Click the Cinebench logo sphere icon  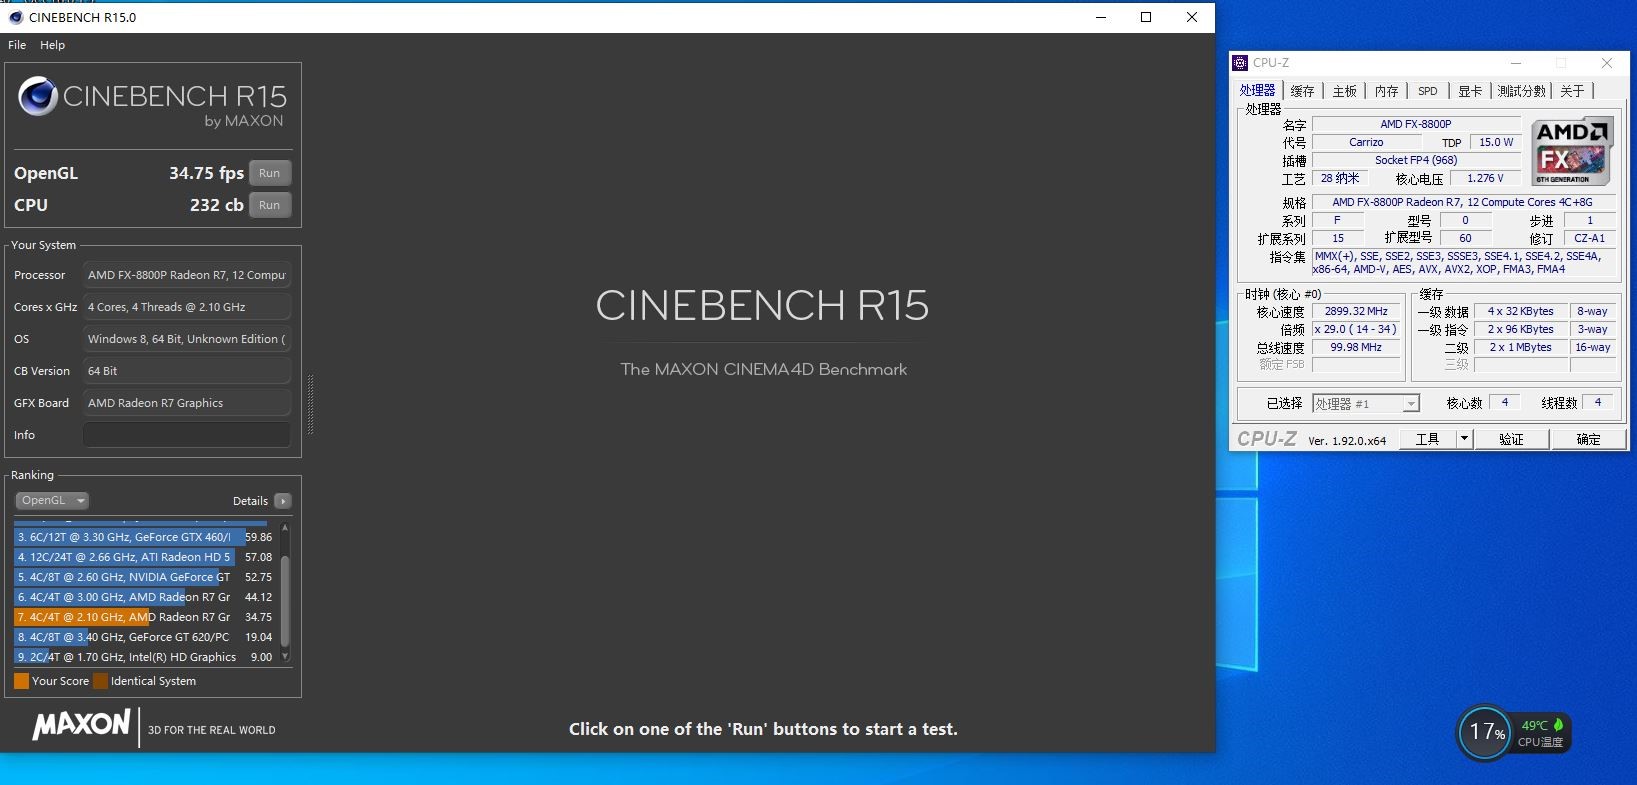[38, 96]
